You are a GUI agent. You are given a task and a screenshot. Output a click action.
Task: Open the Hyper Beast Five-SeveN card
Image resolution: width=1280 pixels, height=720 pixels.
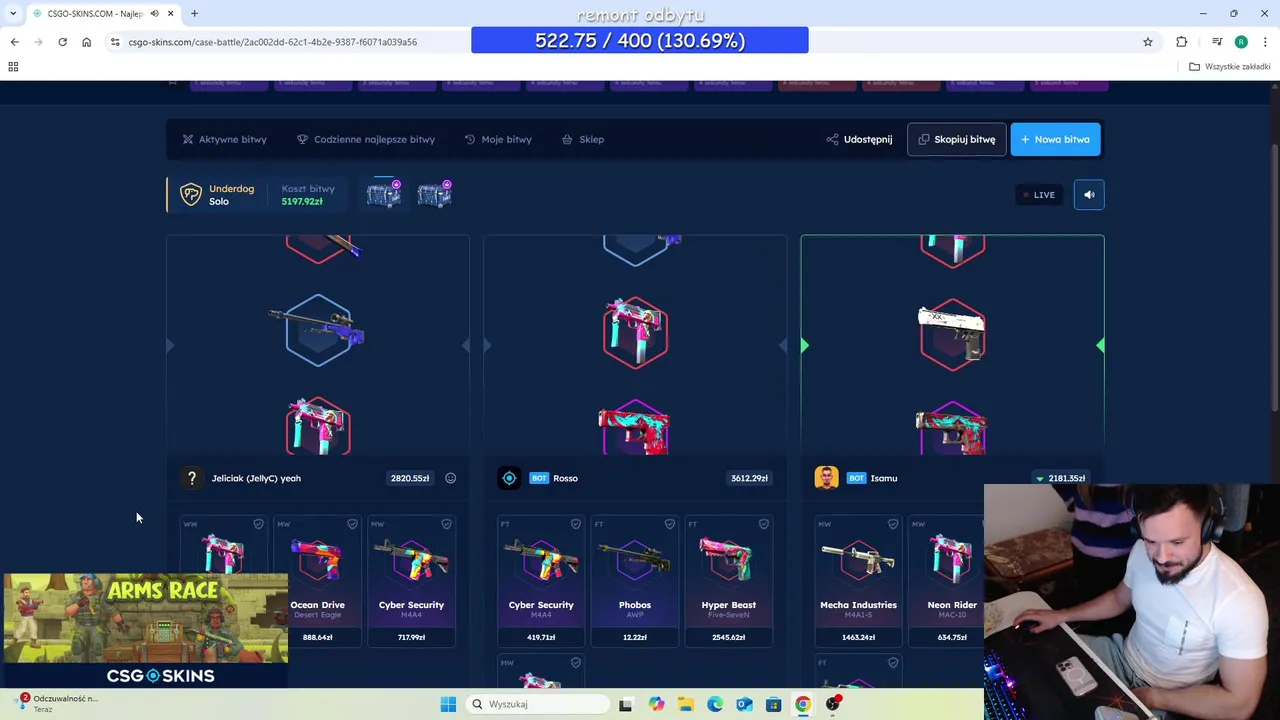pyautogui.click(x=729, y=581)
